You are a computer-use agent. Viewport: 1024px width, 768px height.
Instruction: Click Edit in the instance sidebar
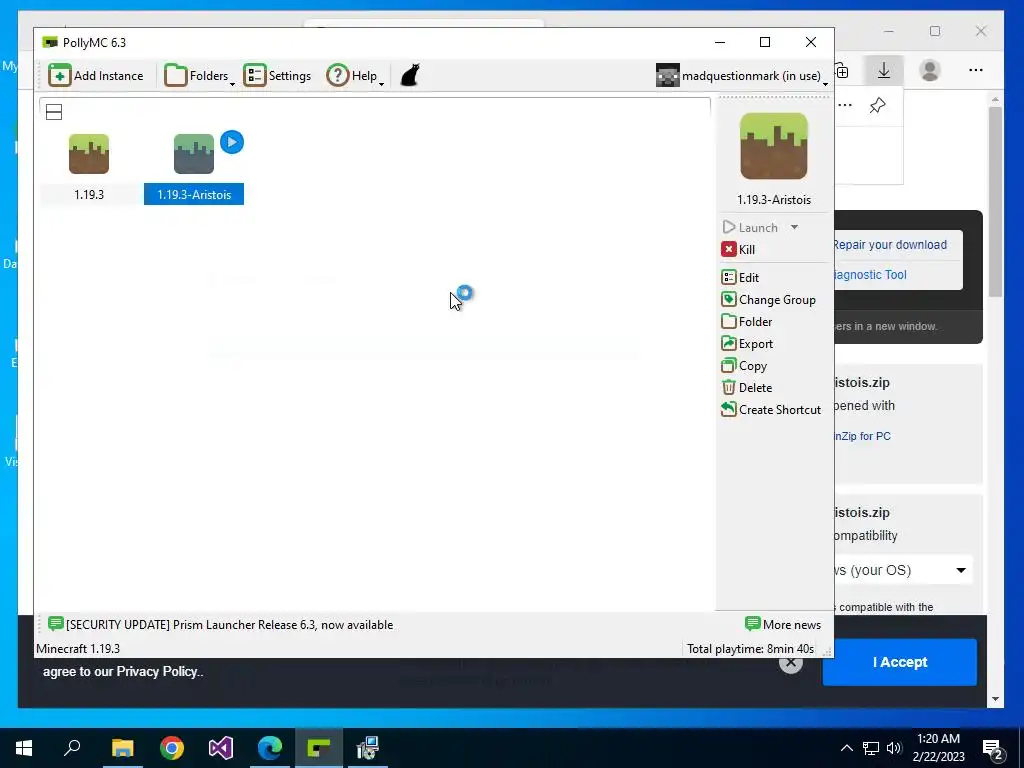click(x=741, y=278)
